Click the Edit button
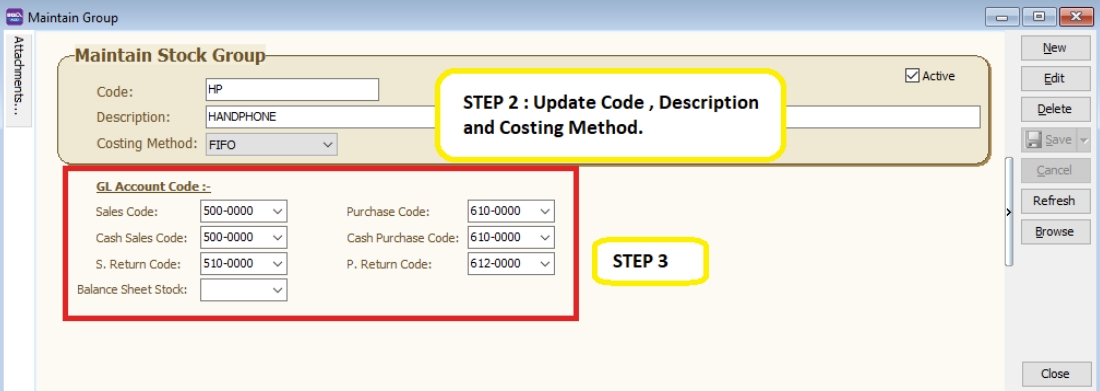This screenshot has height=391, width=1100. pyautogui.click(x=1054, y=79)
